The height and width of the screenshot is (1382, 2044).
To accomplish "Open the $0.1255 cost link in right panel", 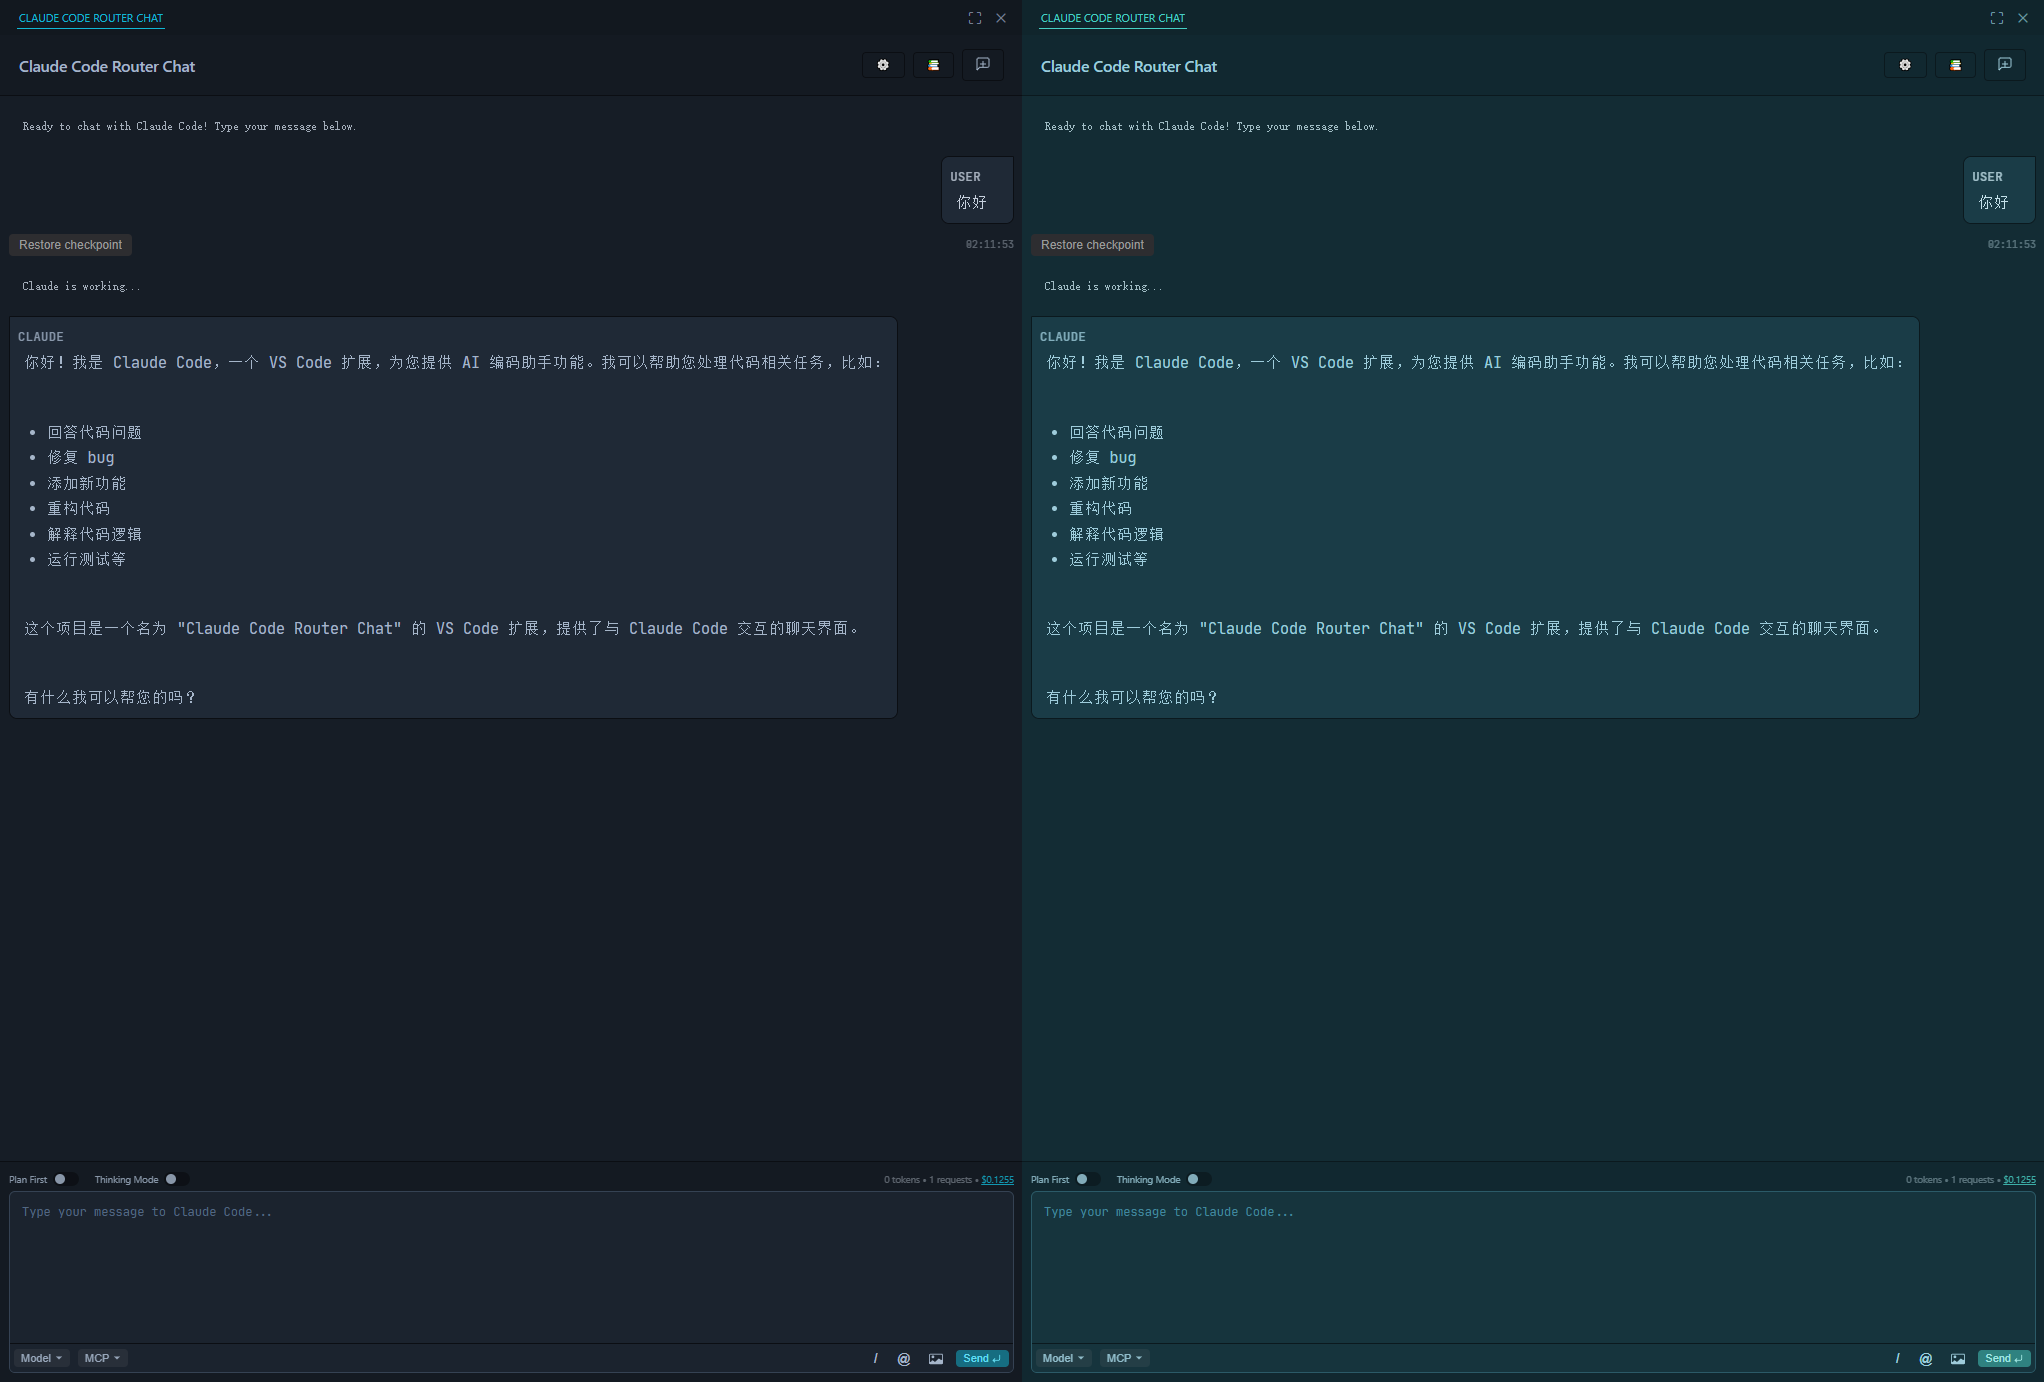I will pos(2019,1180).
